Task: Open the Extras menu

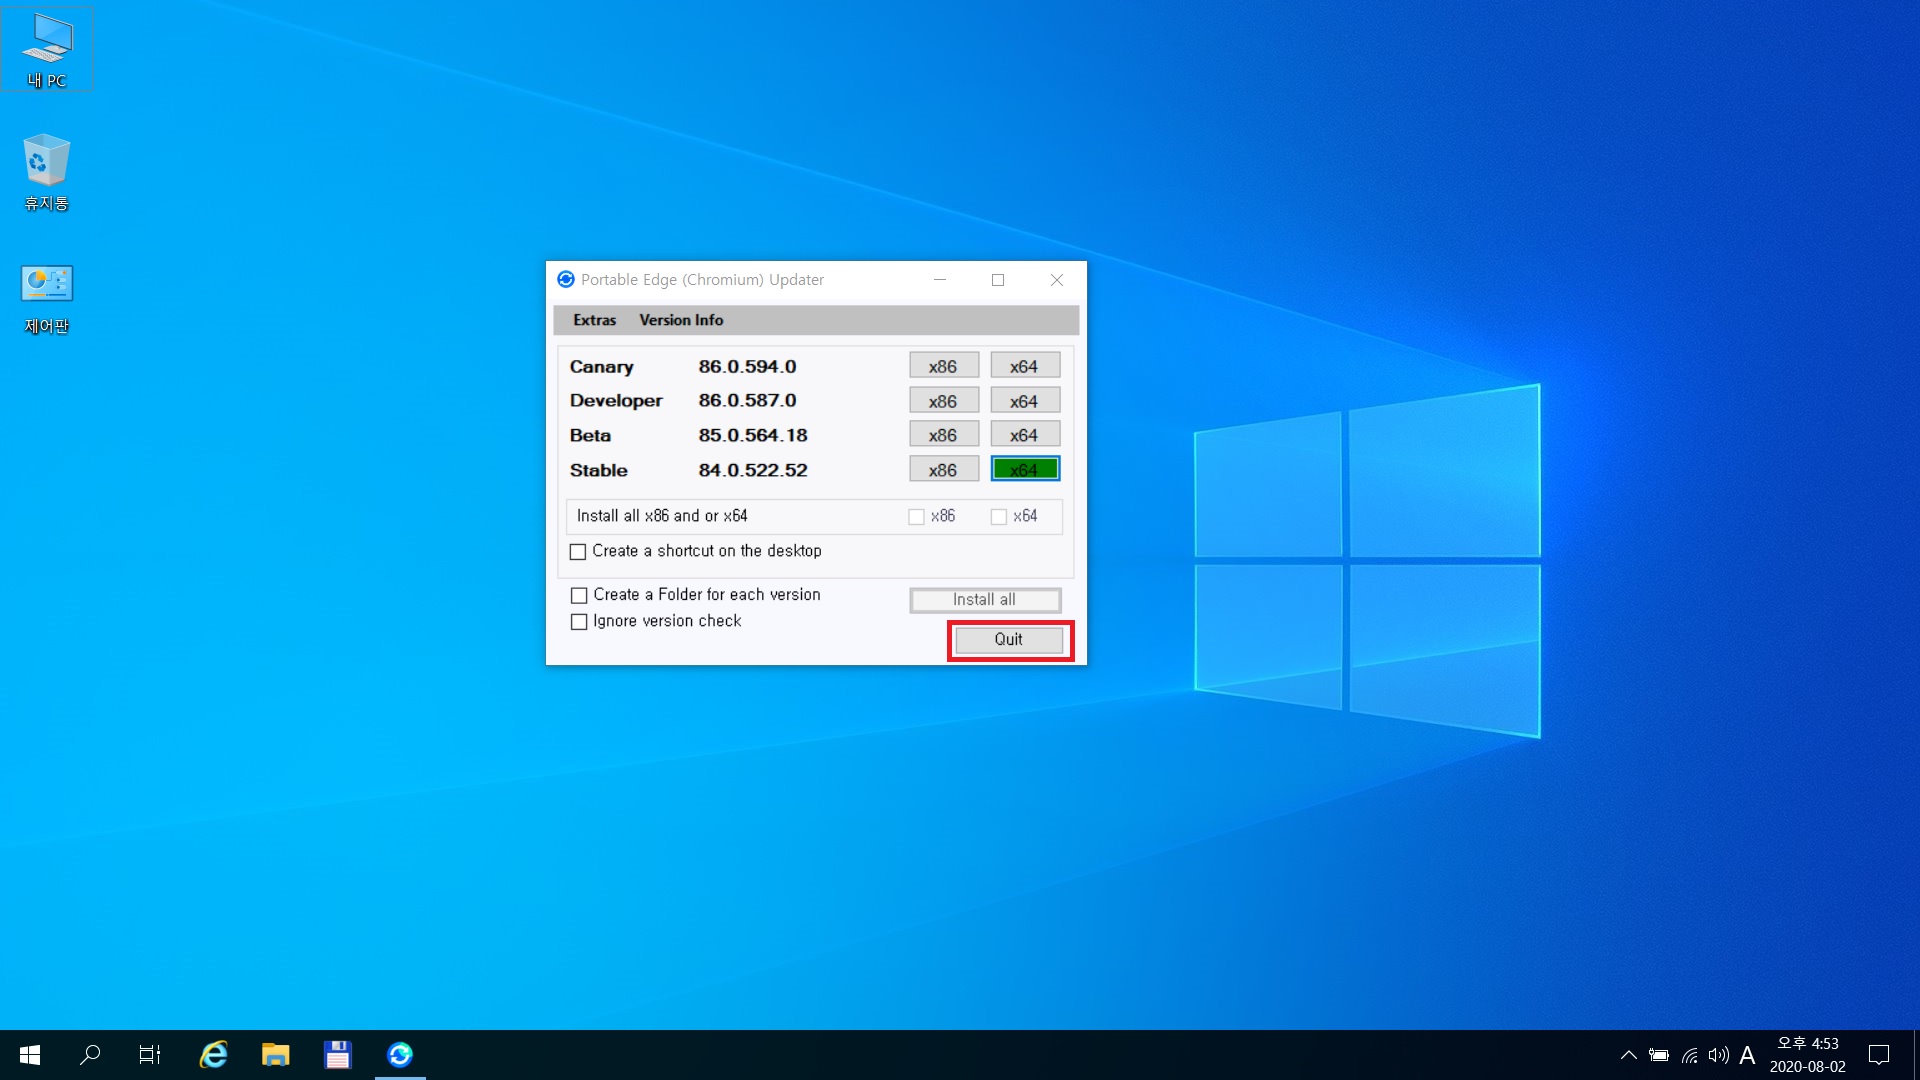Action: (594, 320)
